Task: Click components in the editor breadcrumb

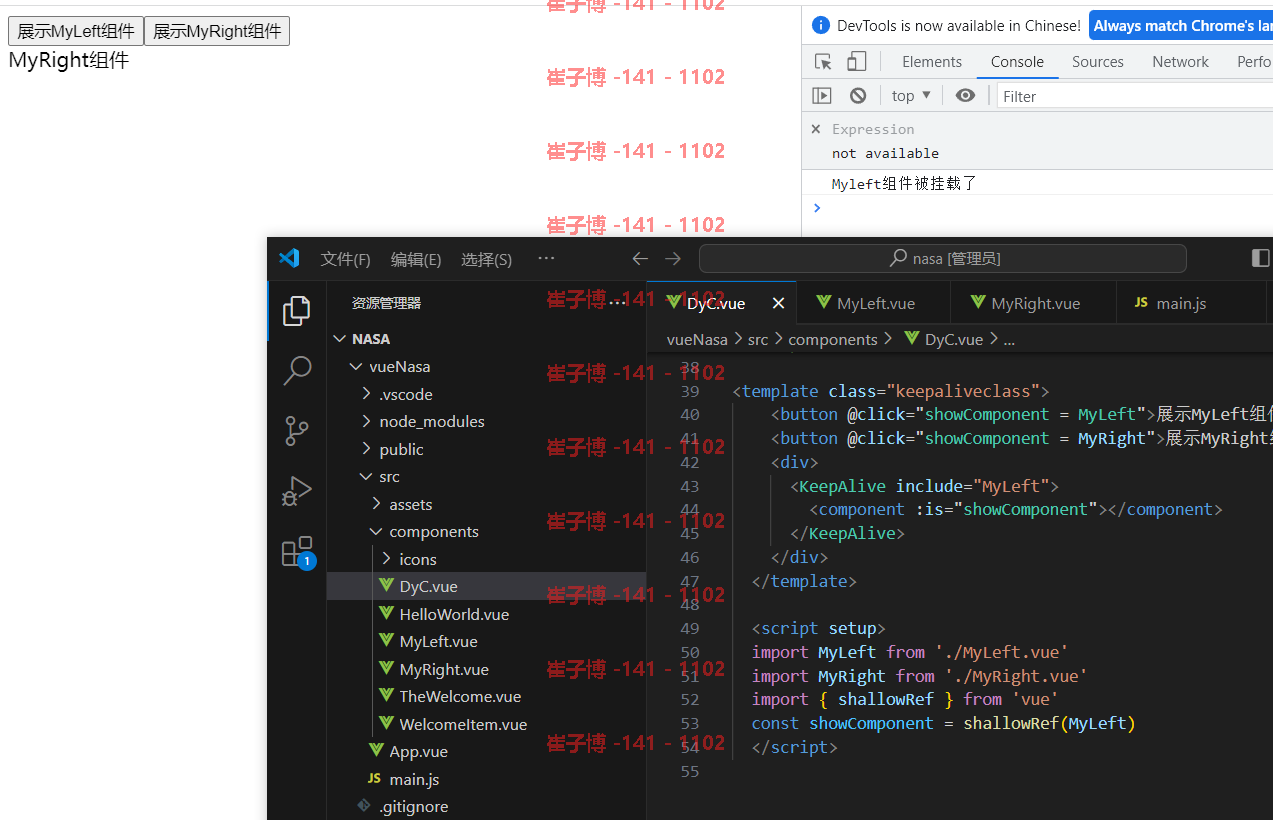Action: point(833,340)
